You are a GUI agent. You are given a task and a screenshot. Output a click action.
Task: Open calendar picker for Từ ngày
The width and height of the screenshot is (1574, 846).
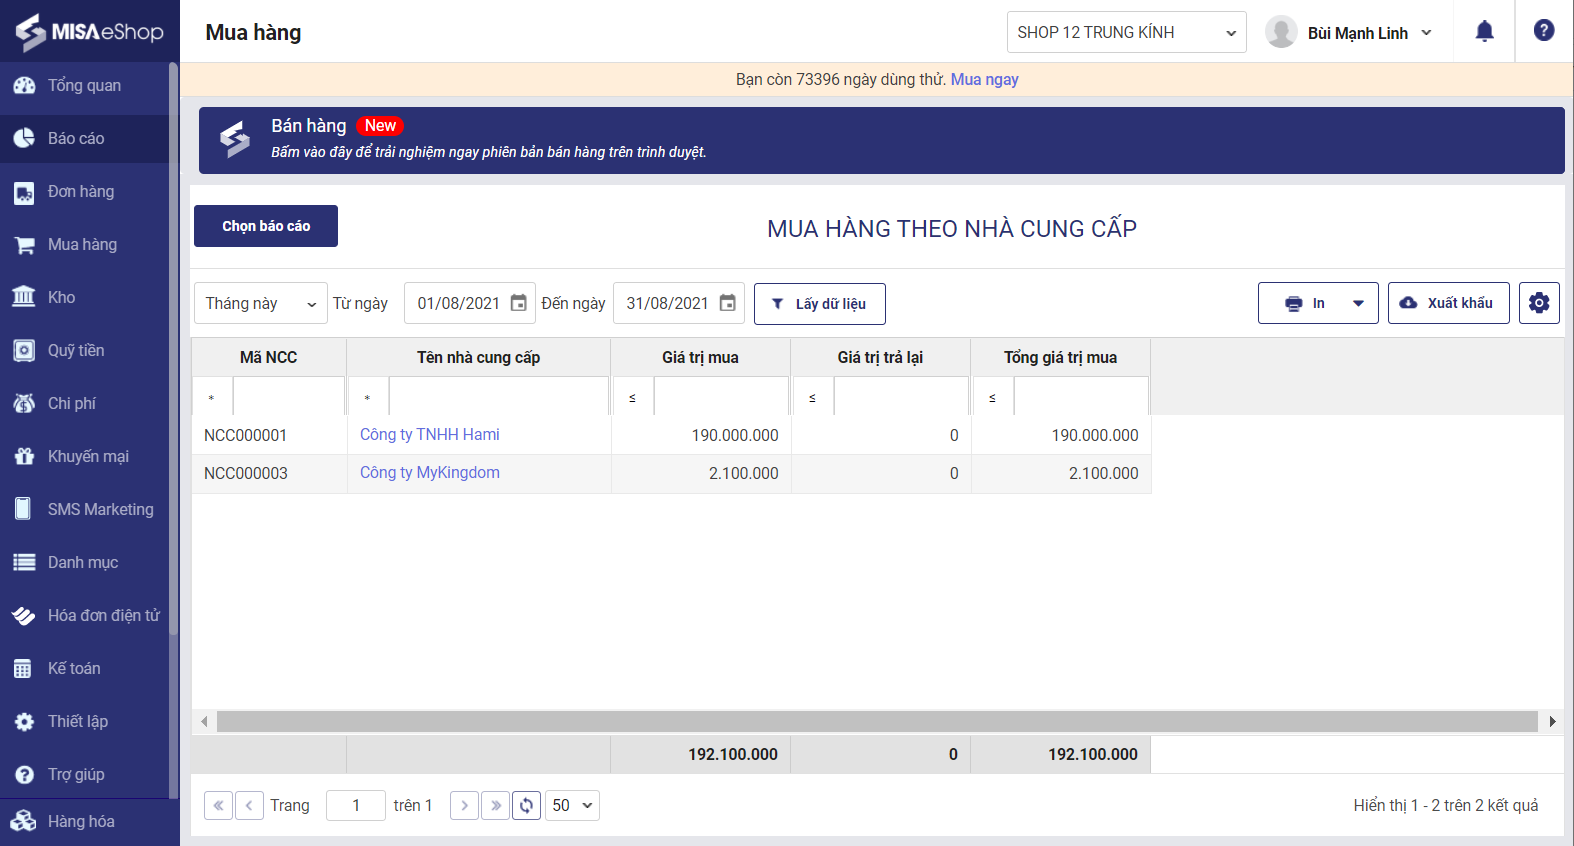coord(519,303)
